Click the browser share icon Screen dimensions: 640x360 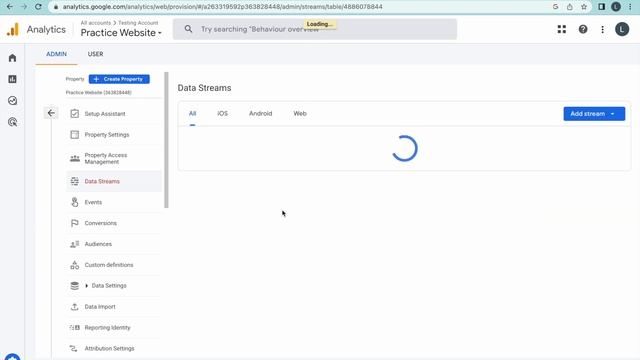(569, 7)
